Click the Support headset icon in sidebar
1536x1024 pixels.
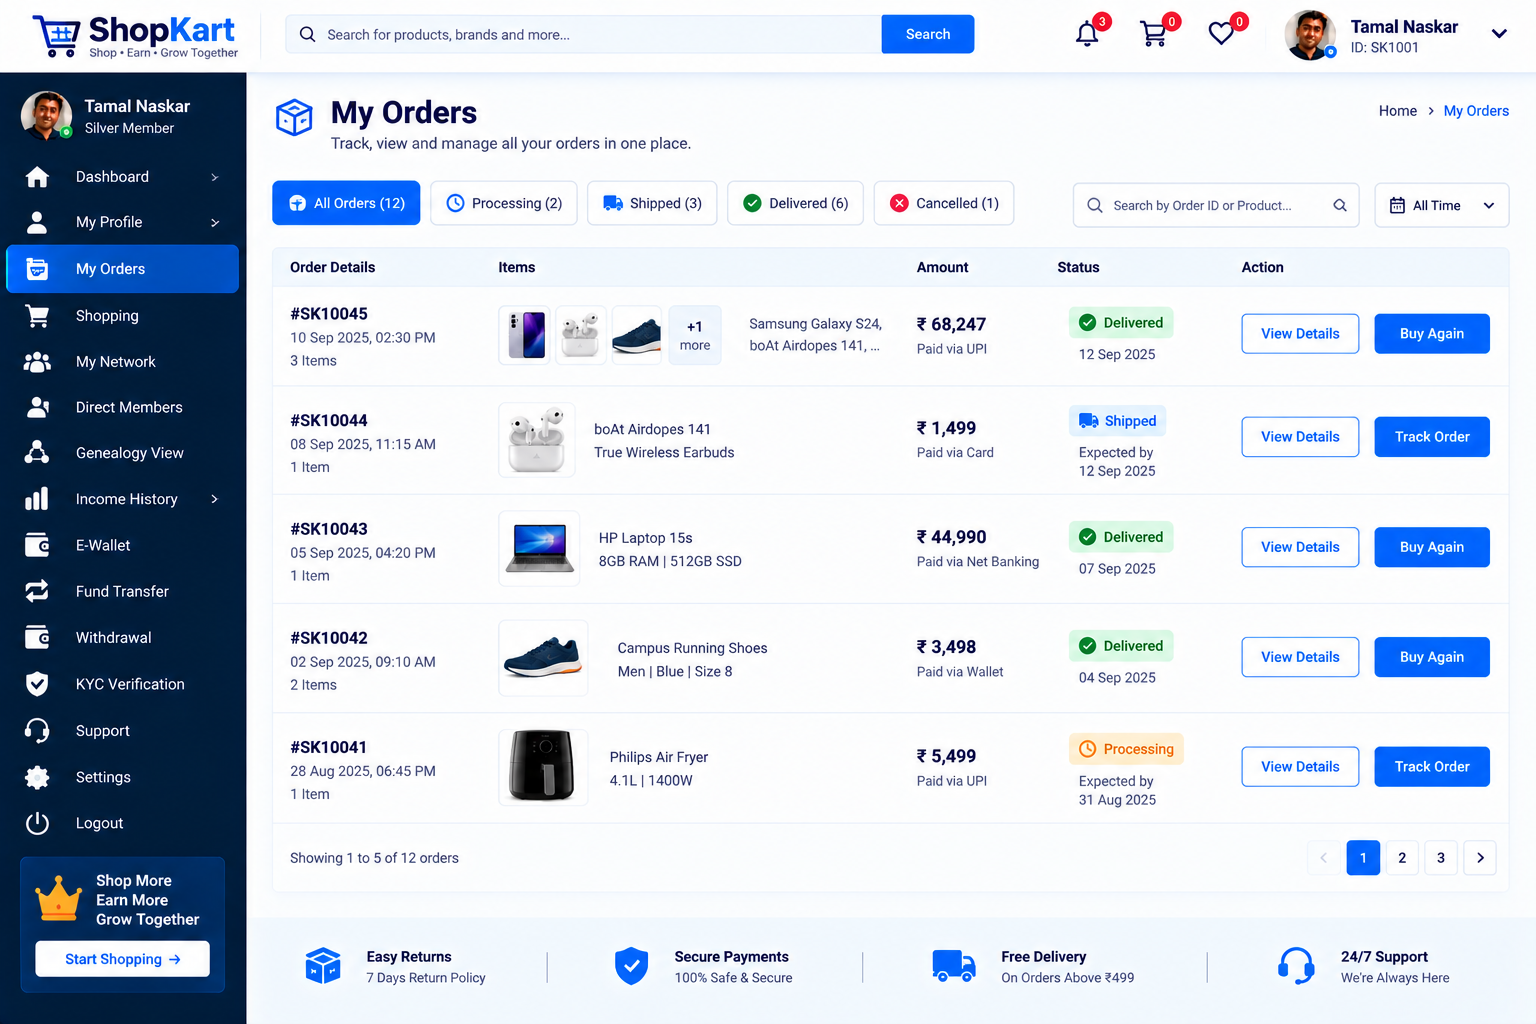point(37,731)
